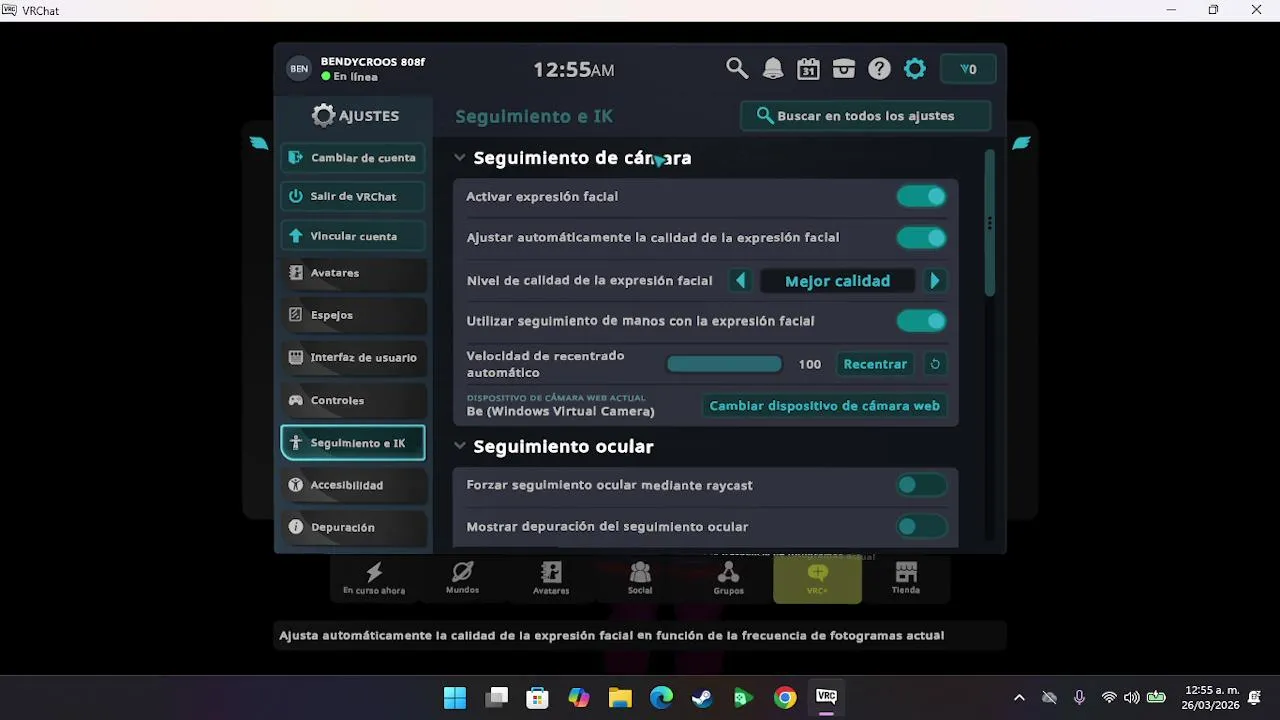Disable the Activar expresión facial toggle
Image resolution: width=1280 pixels, height=720 pixels.
921,196
